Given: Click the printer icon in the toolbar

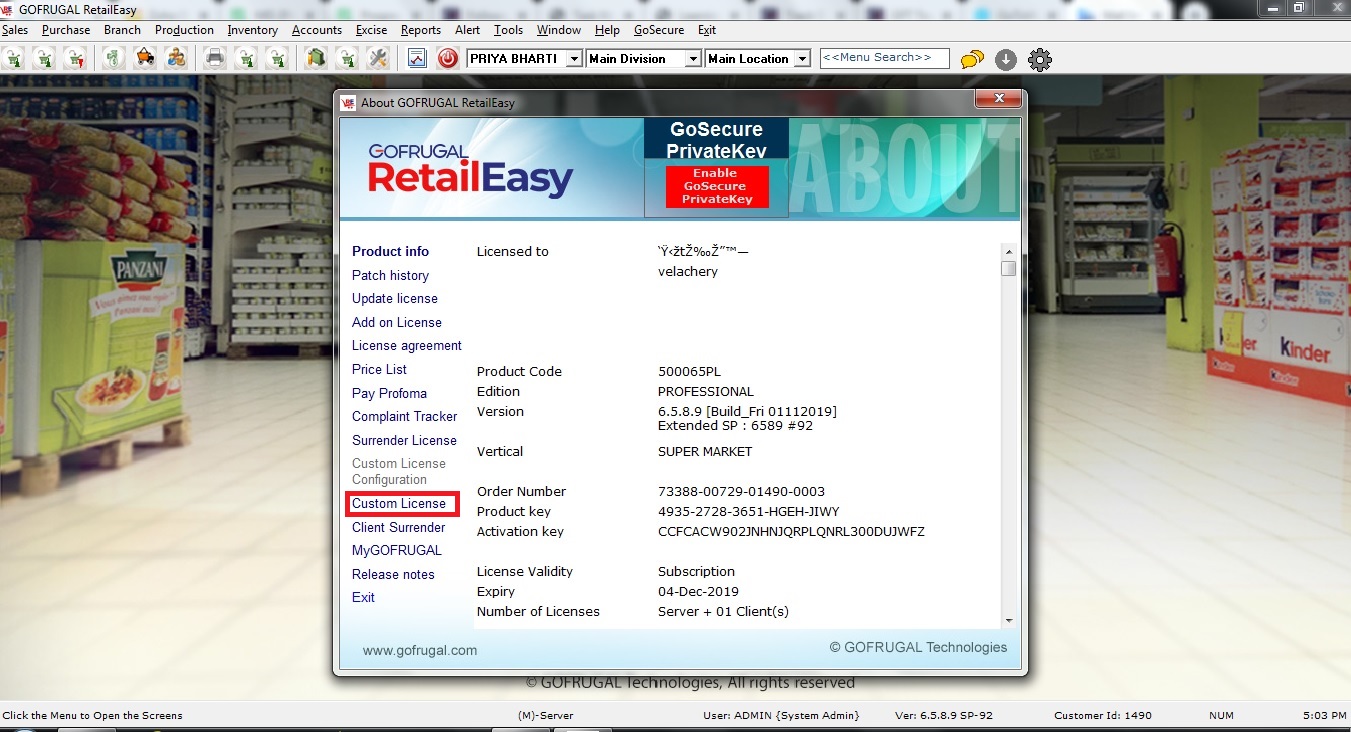Looking at the screenshot, I should [x=215, y=58].
